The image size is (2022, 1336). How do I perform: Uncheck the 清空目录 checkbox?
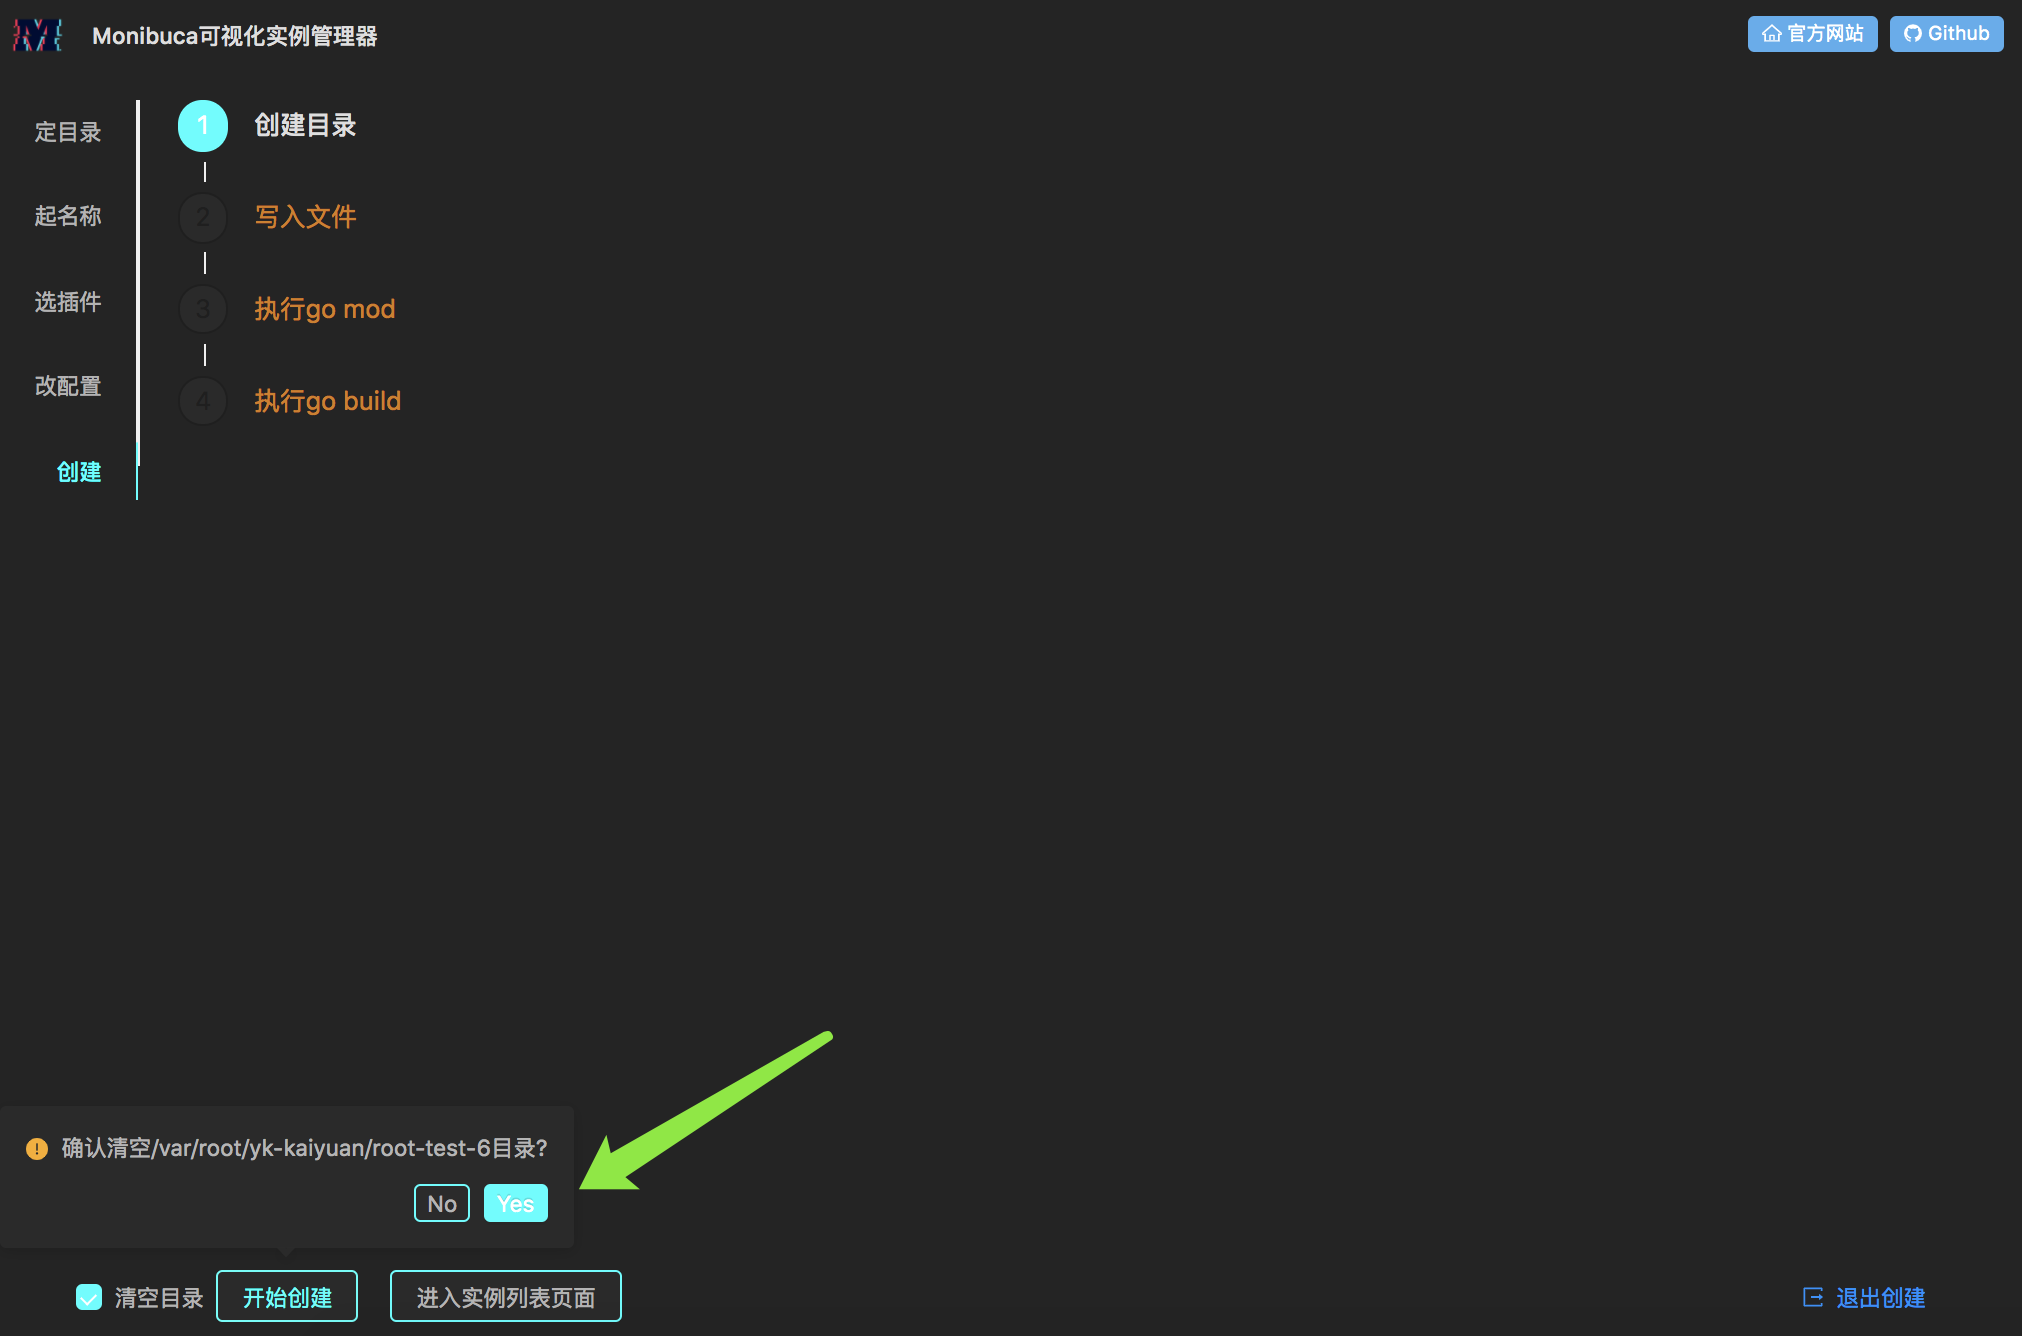(89, 1297)
